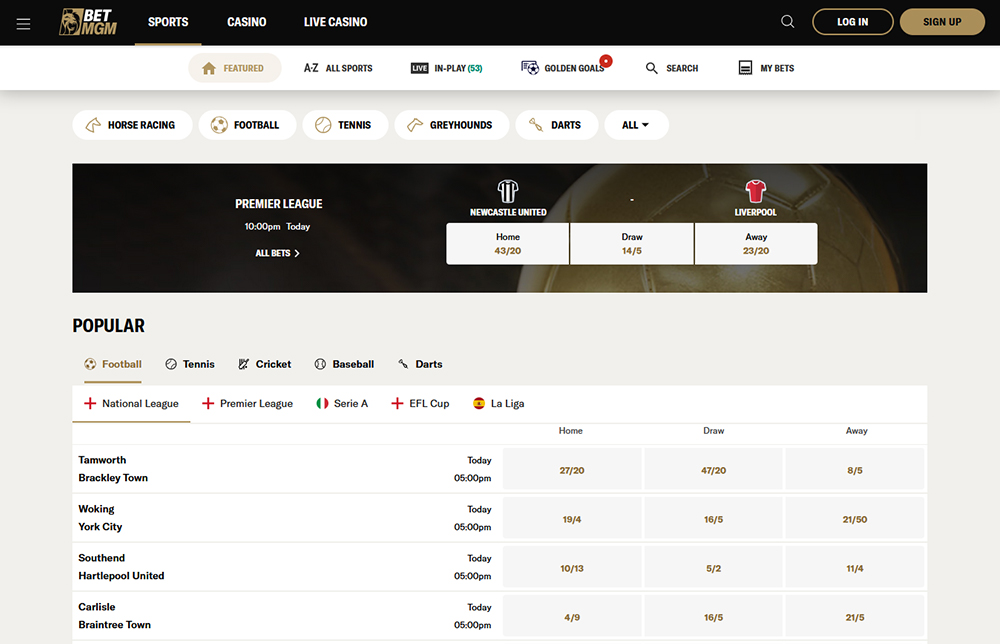Viewport: 1000px width, 644px height.
Task: Open the In-Play live section
Action: click(446, 68)
